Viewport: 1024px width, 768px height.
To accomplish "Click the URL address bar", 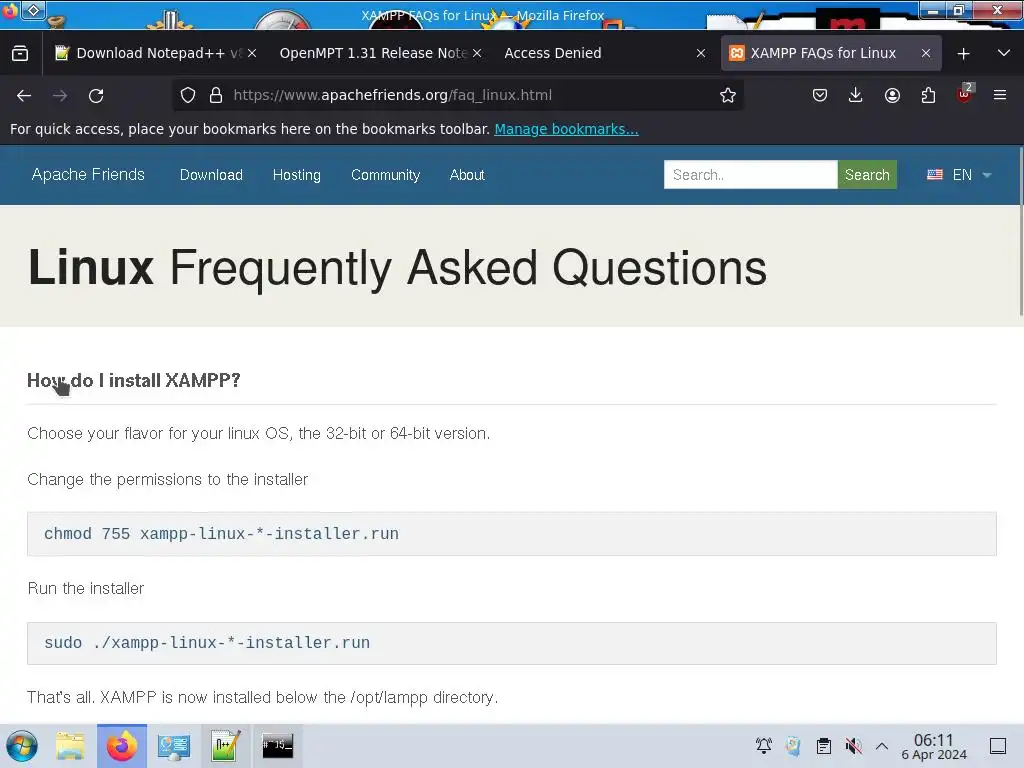I will tap(457, 95).
